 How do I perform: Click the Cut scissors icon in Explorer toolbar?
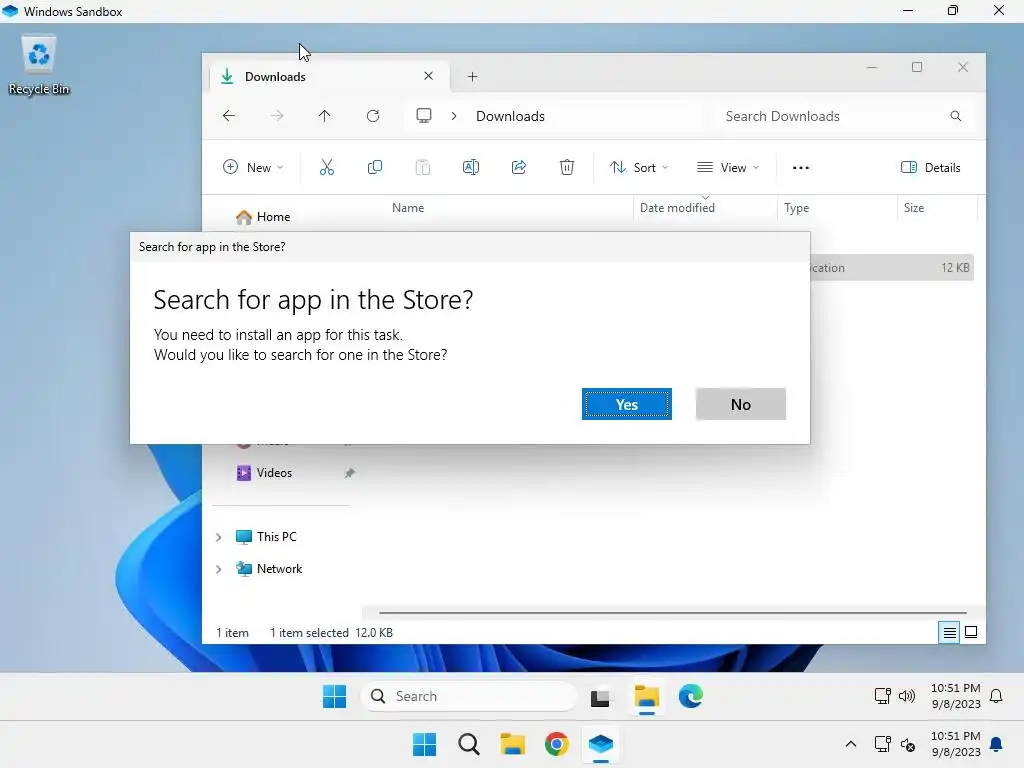[x=327, y=167]
